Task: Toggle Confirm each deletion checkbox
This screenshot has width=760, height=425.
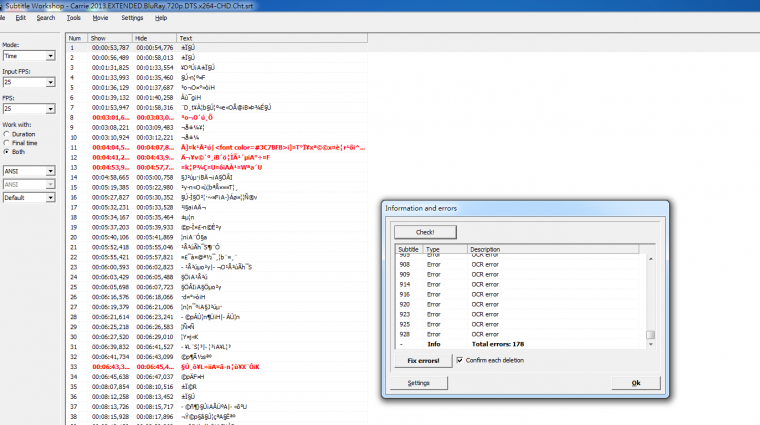Action: coord(459,360)
